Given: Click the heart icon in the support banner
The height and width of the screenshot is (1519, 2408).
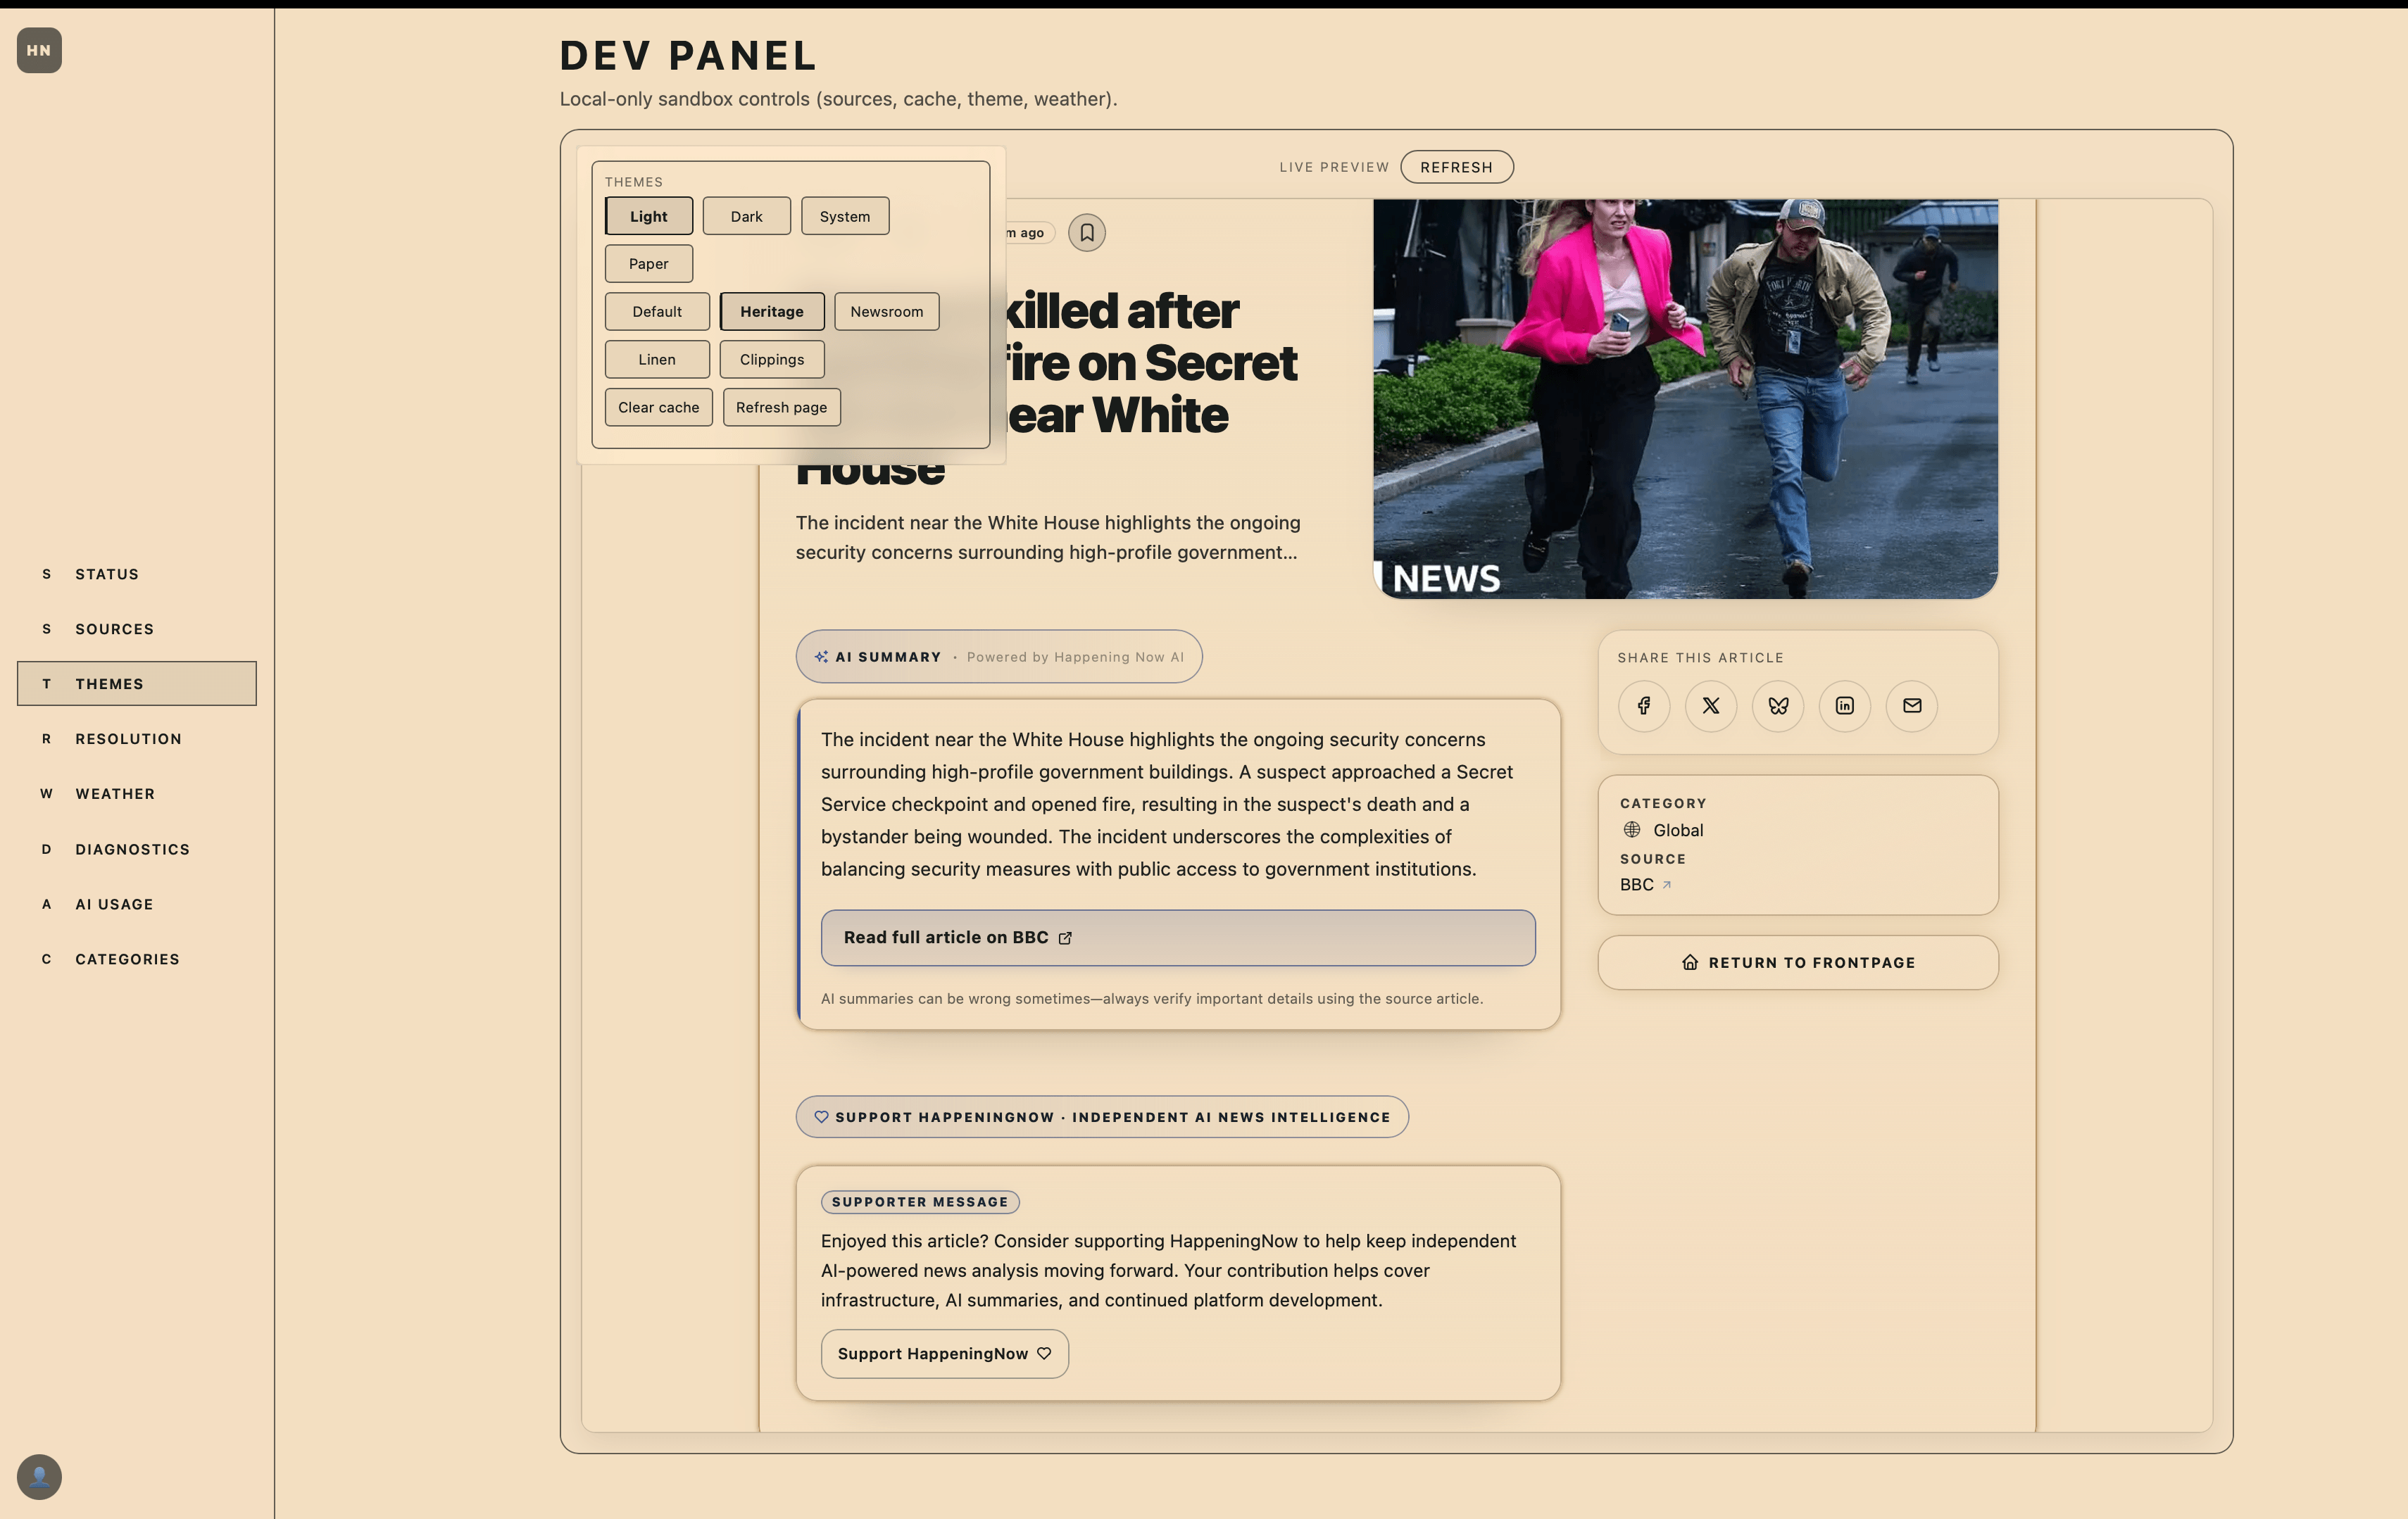Looking at the screenshot, I should click(x=821, y=1117).
